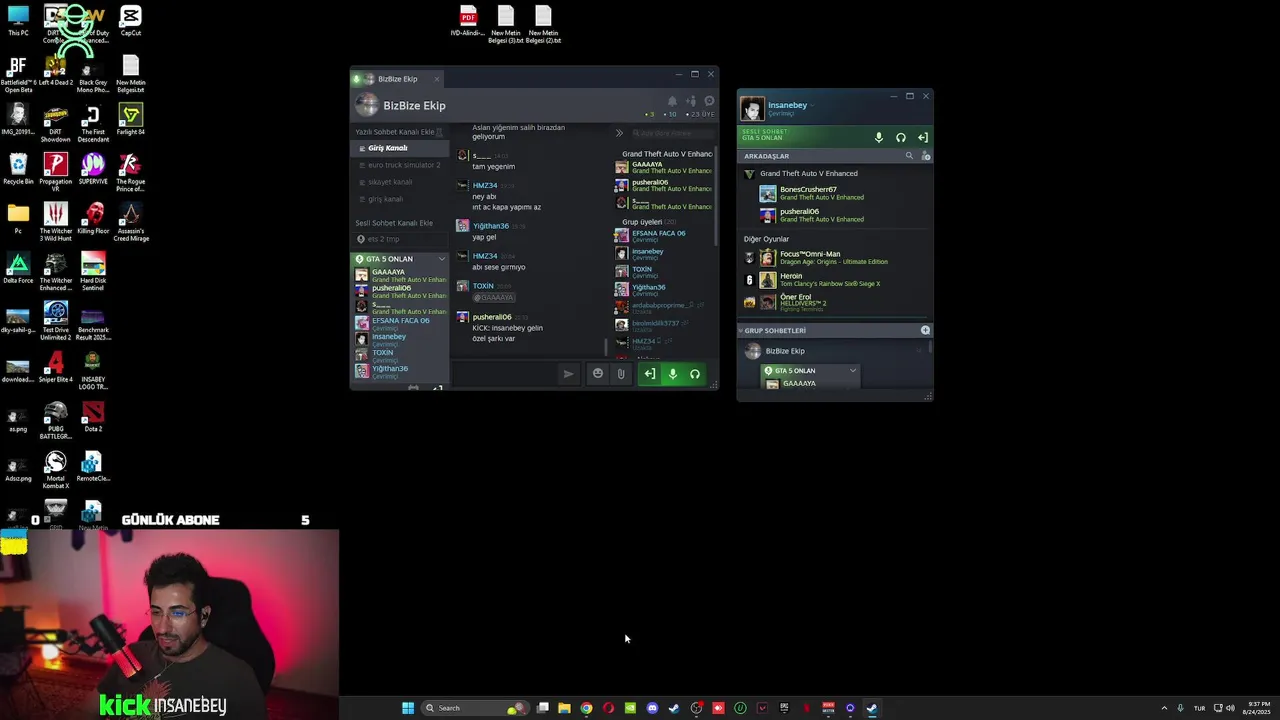This screenshot has width=1280, height=720.
Task: Send the chat message with arrow button
Action: click(568, 374)
